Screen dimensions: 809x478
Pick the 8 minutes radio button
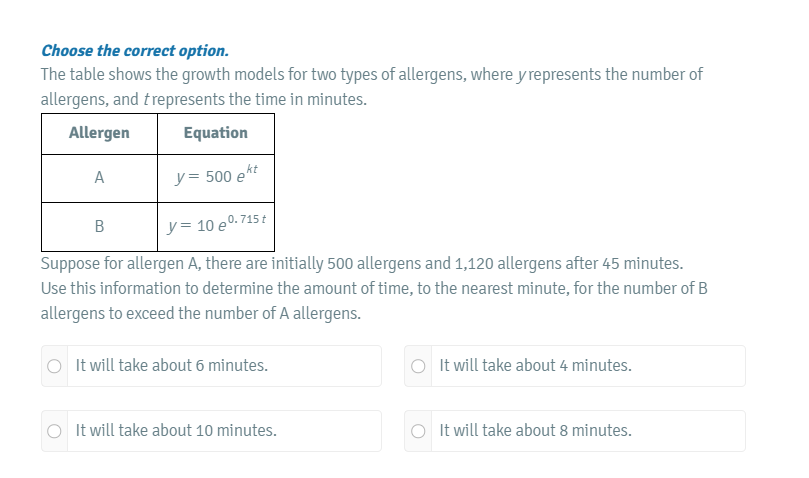click(x=418, y=431)
